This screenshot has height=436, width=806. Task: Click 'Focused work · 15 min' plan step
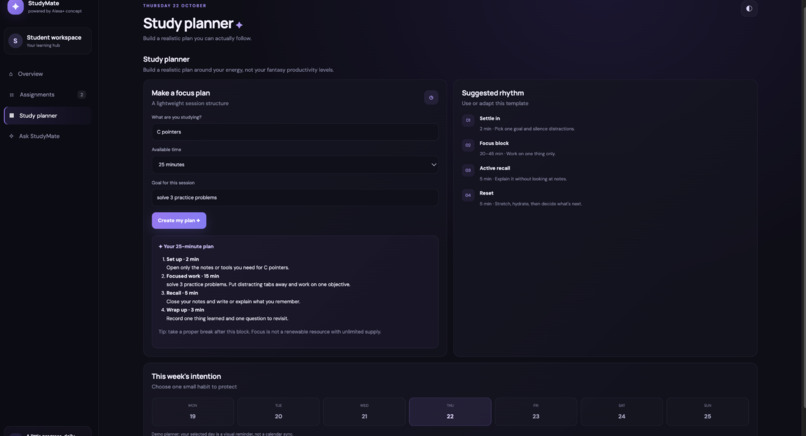pos(193,276)
